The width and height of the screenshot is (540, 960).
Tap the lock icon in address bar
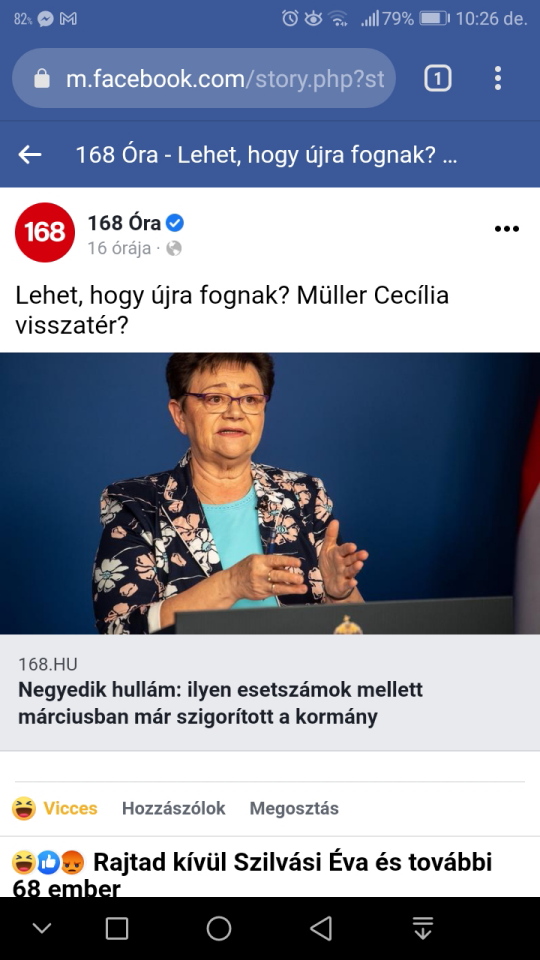(42, 78)
